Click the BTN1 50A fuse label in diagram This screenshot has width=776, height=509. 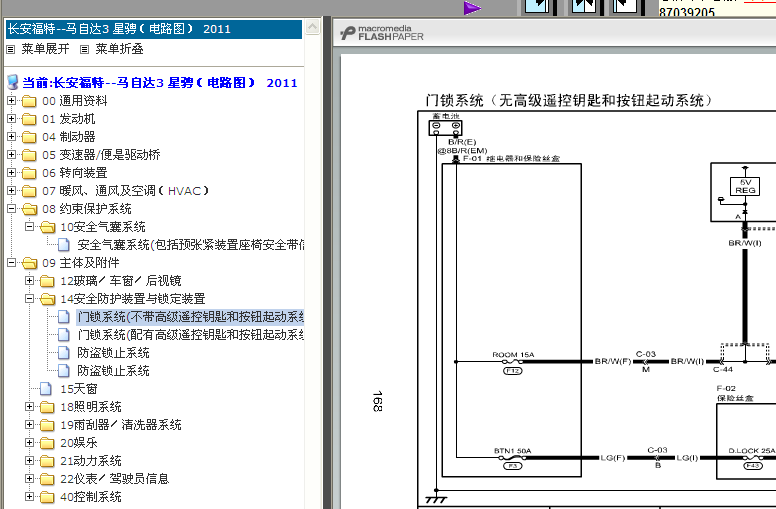pyautogui.click(x=512, y=451)
